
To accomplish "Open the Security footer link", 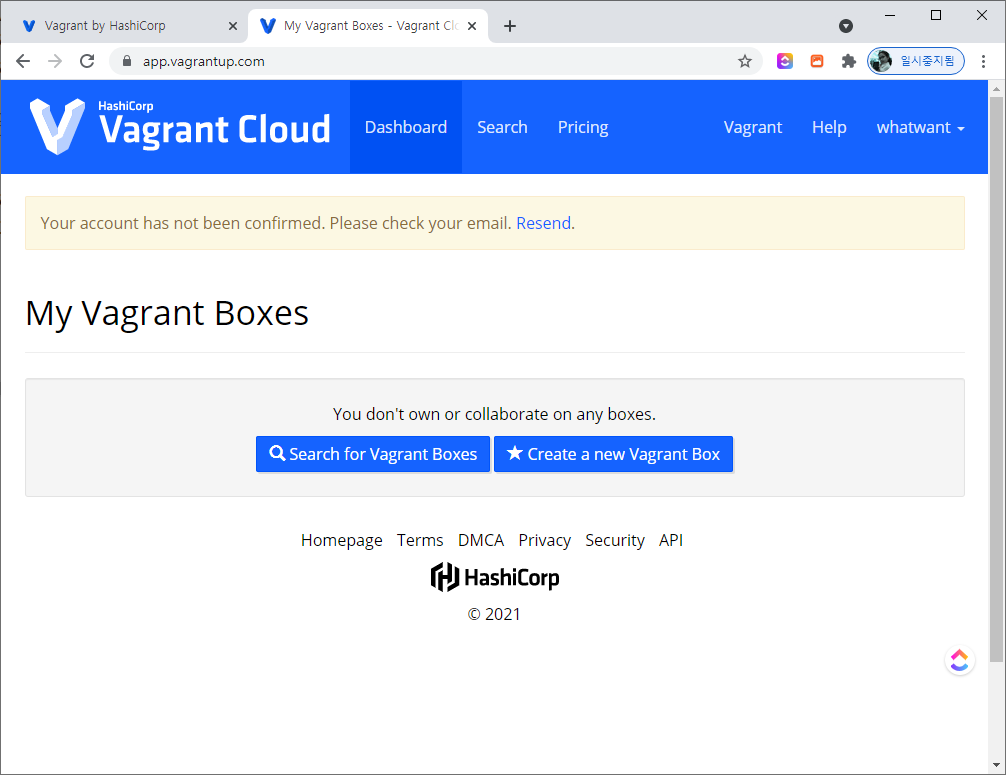I will pyautogui.click(x=615, y=540).
